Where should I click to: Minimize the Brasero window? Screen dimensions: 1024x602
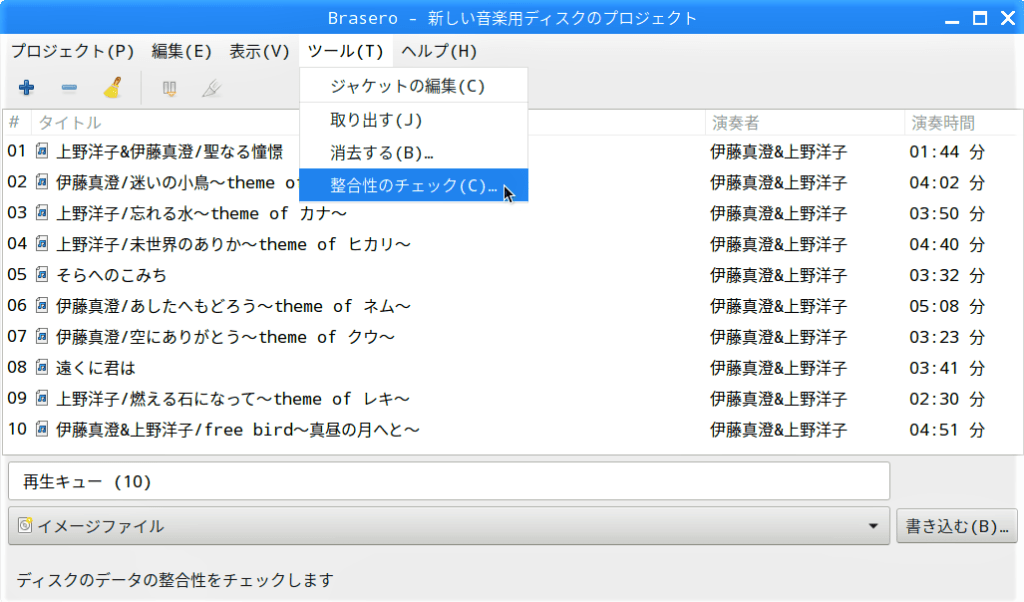[952, 20]
